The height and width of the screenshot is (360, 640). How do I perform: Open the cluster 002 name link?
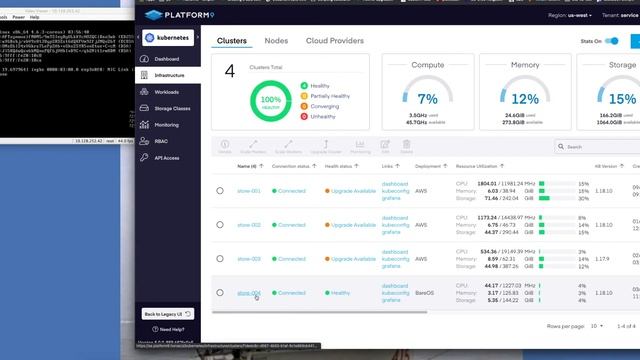[249, 225]
